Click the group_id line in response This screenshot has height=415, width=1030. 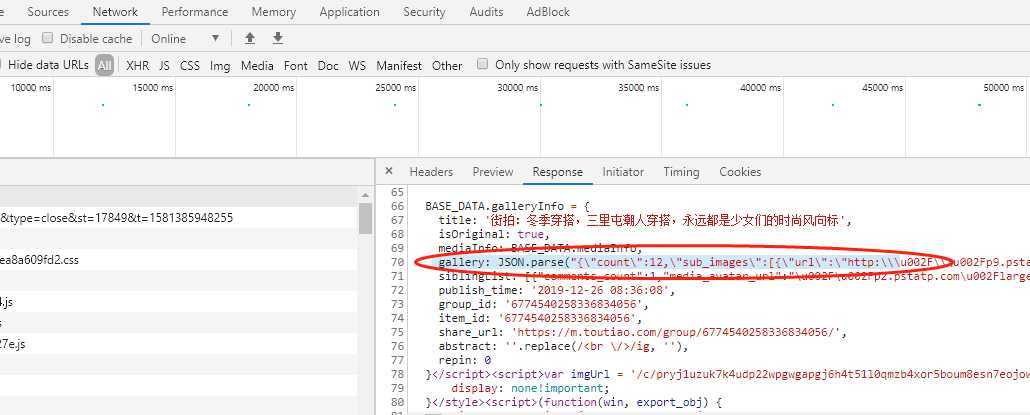coord(543,304)
